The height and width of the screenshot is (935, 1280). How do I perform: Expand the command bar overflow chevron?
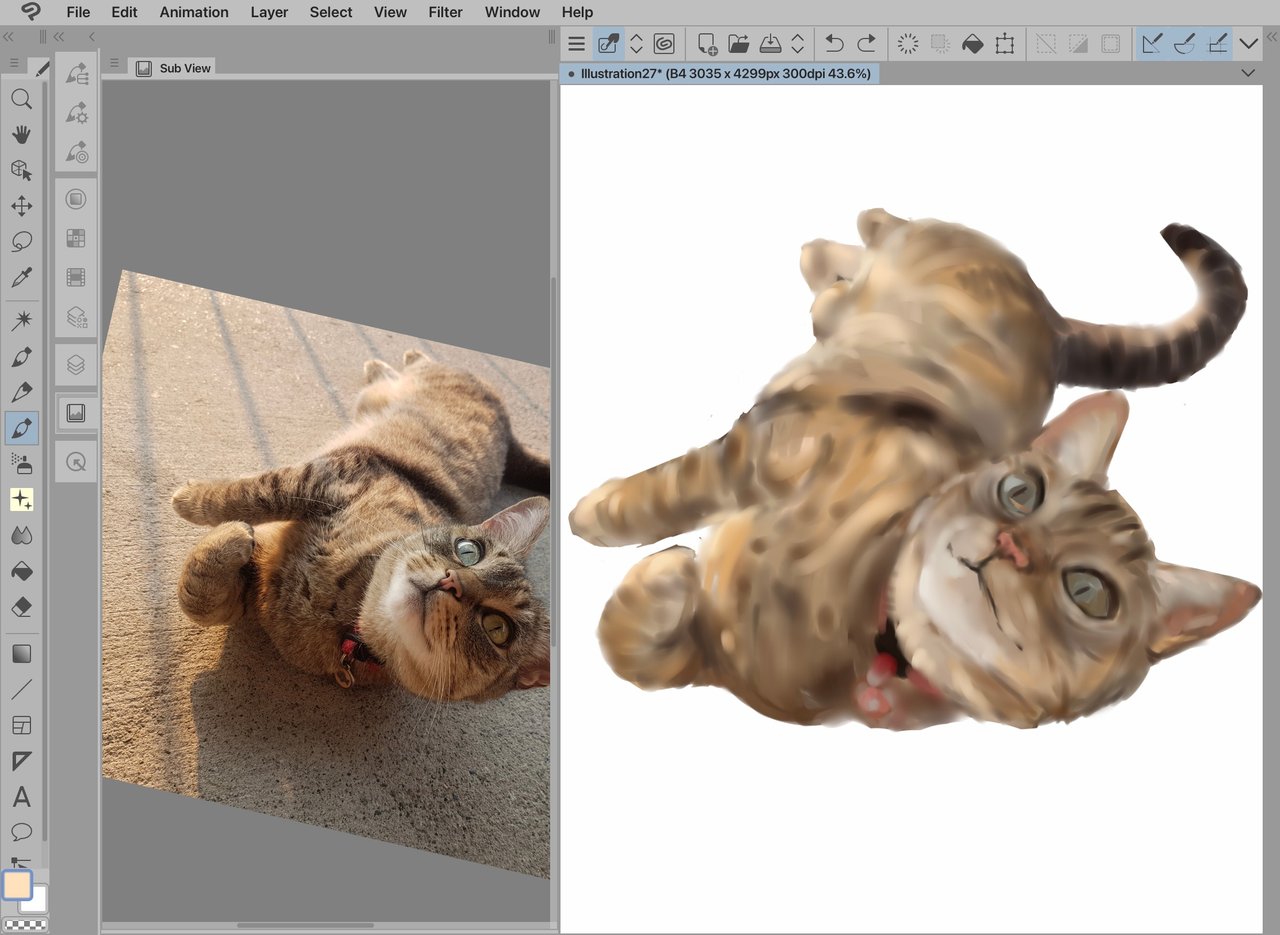[1248, 44]
